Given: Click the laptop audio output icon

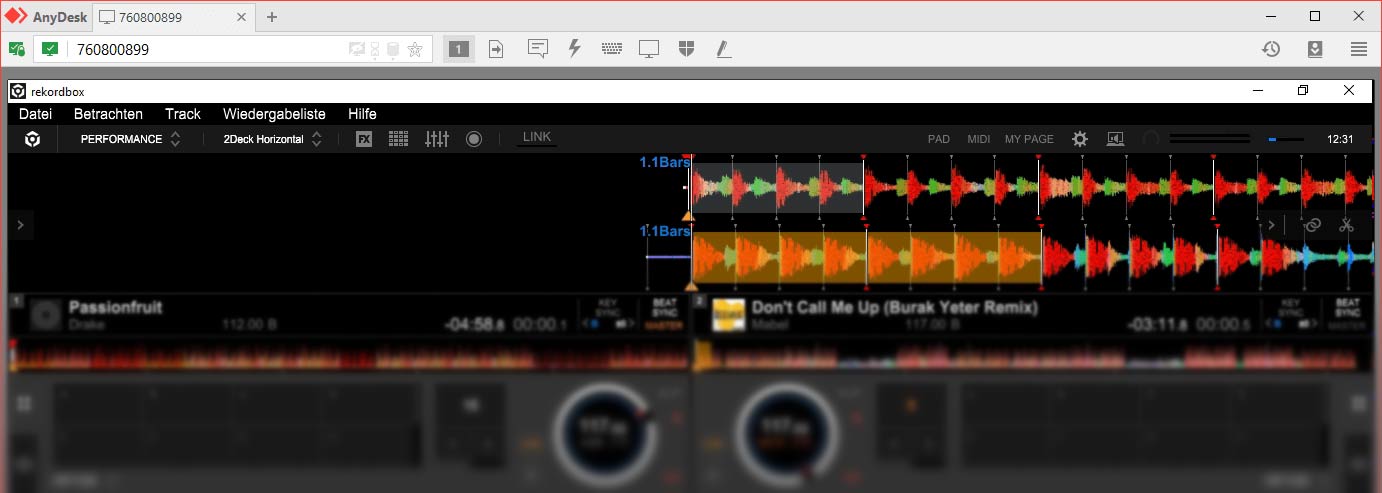Looking at the screenshot, I should tap(1115, 139).
